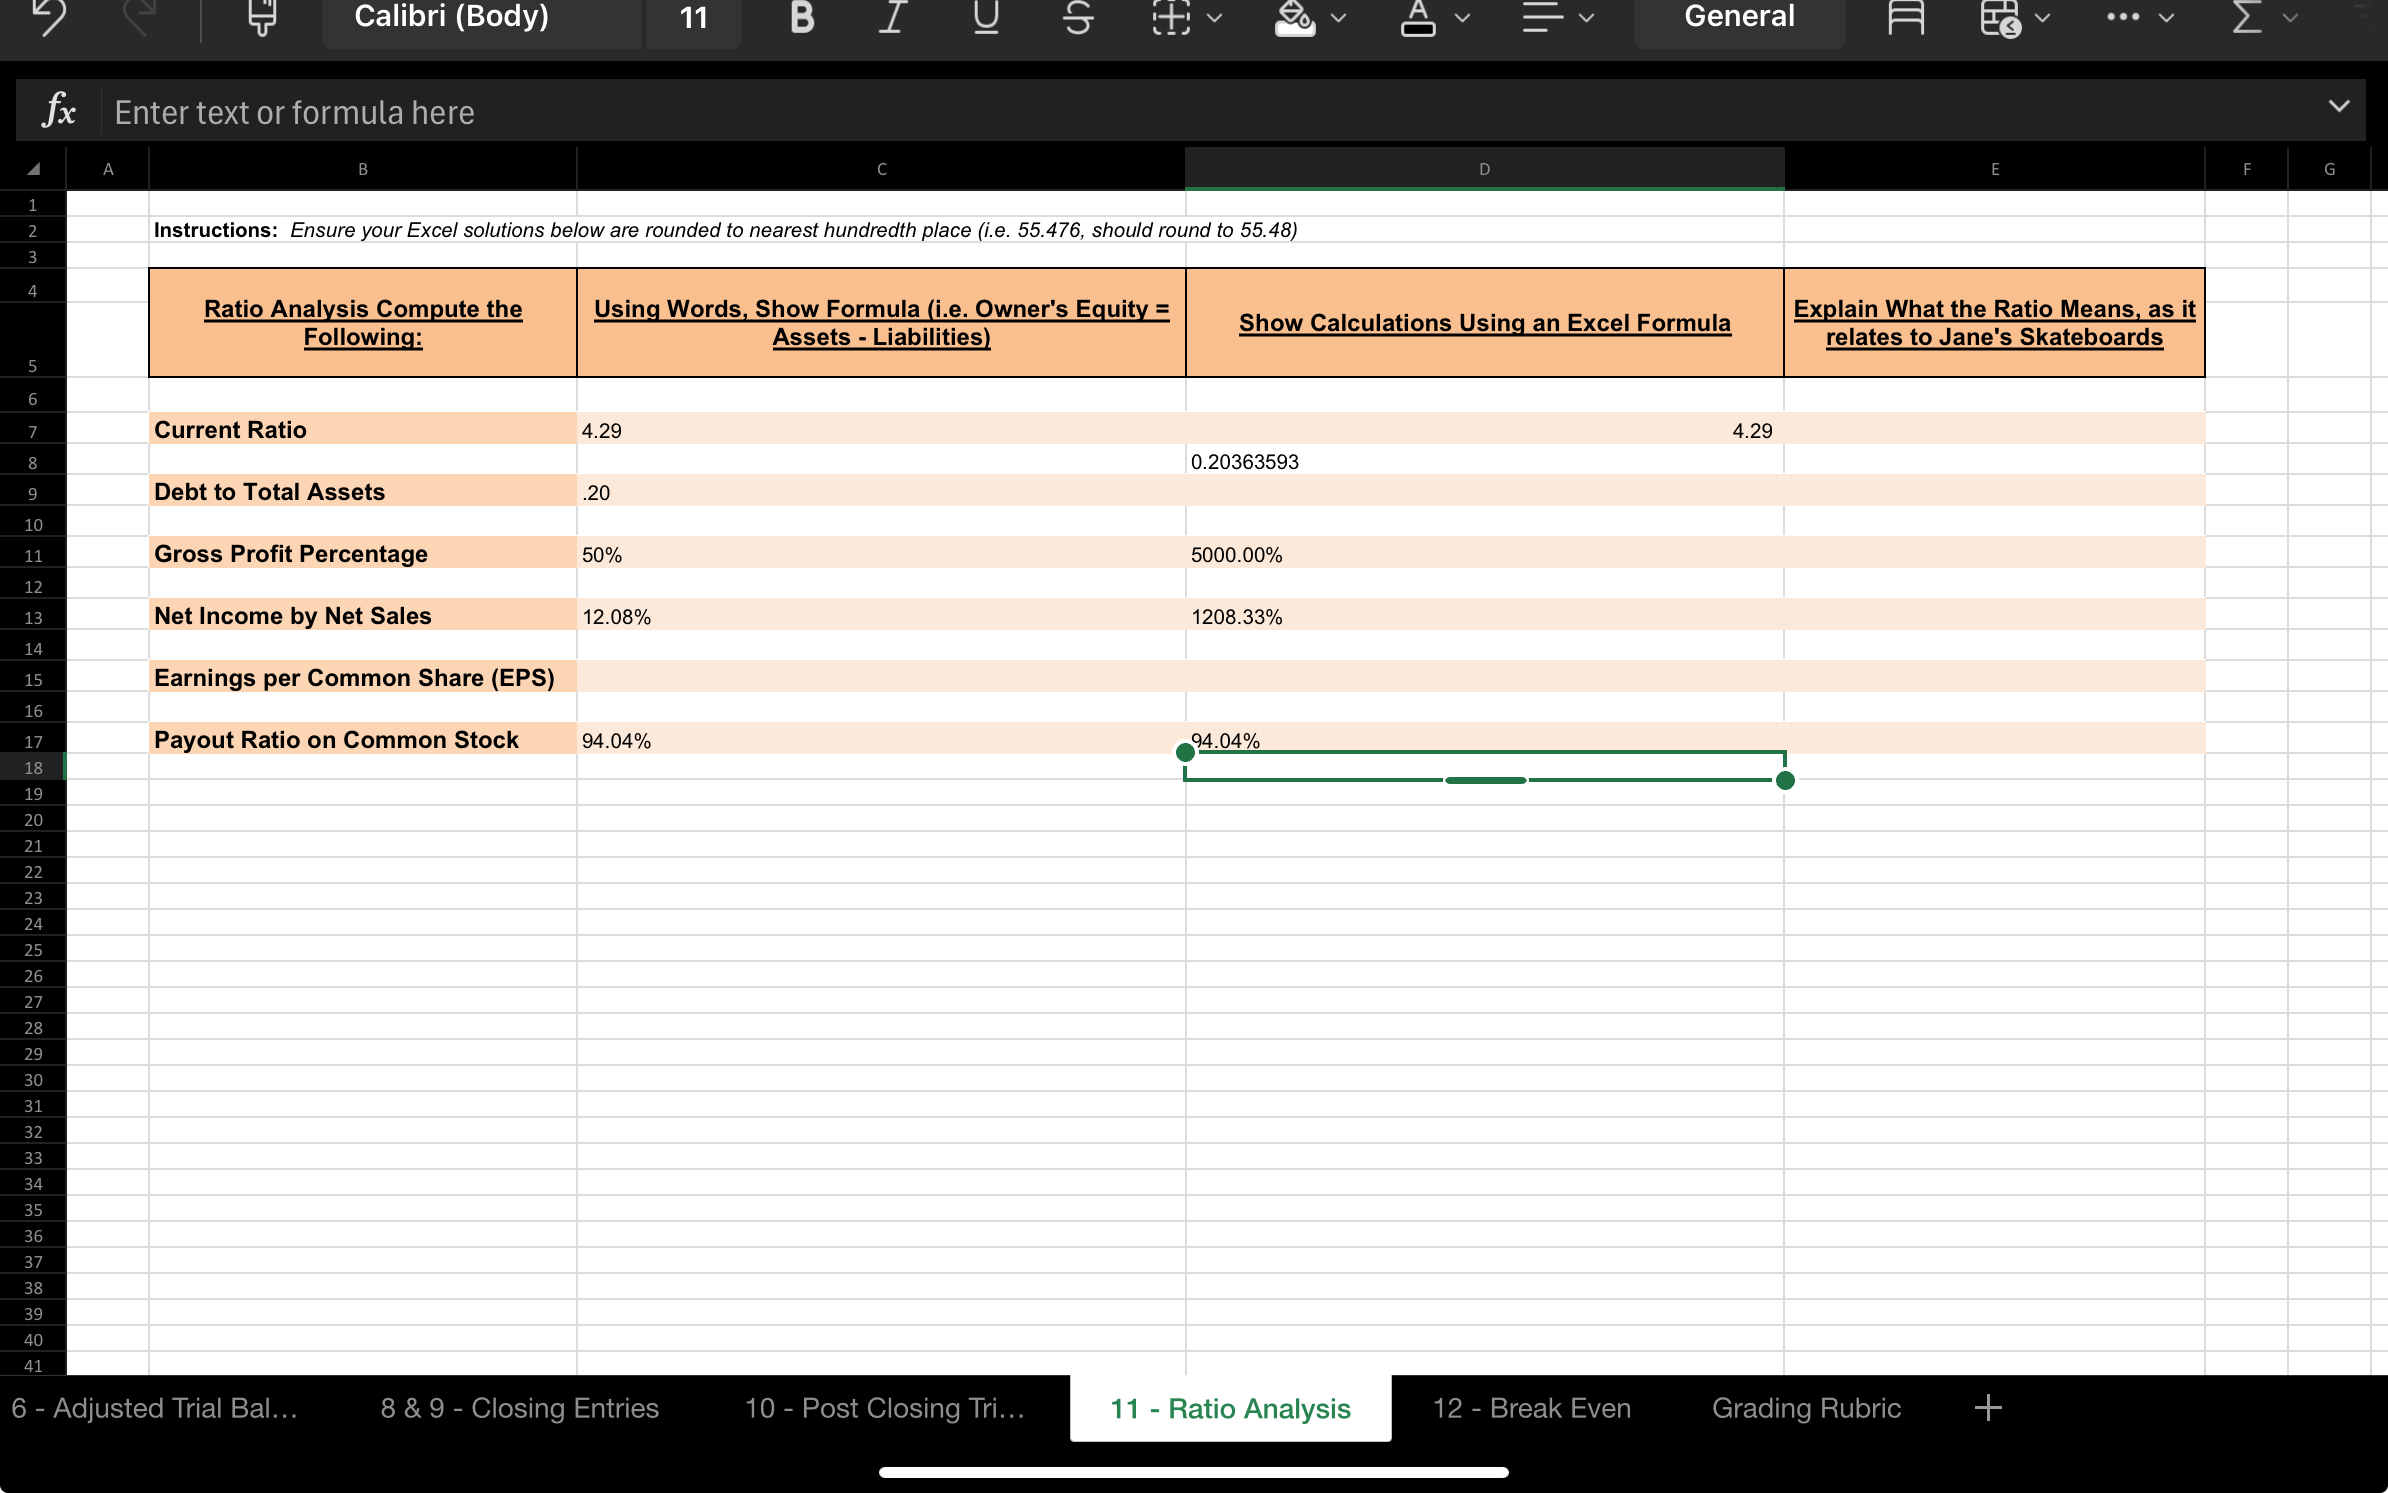Viewport: 2388px width, 1493px height.
Task: Click the Select All corner triangle
Action: [x=33, y=169]
